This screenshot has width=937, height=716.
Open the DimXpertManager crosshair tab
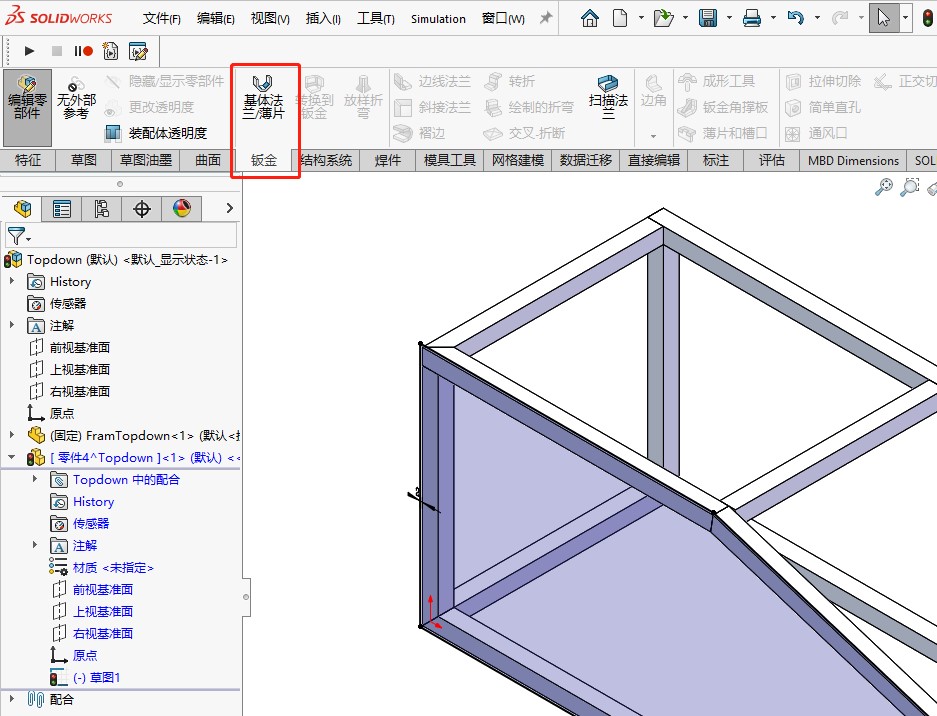[142, 209]
